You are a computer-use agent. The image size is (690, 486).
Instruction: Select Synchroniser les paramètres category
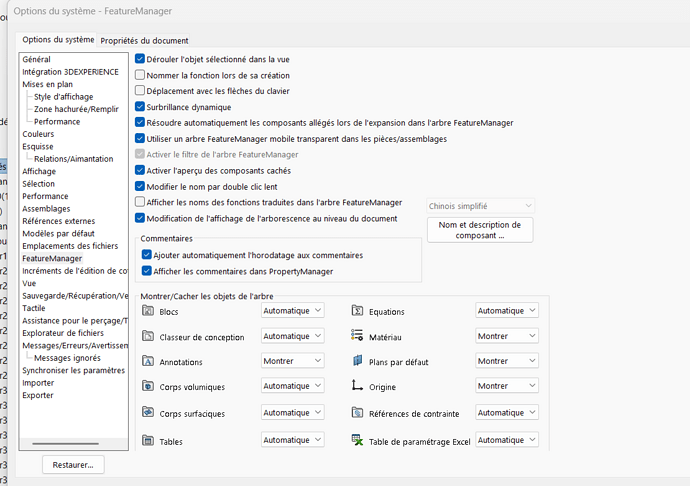73,370
